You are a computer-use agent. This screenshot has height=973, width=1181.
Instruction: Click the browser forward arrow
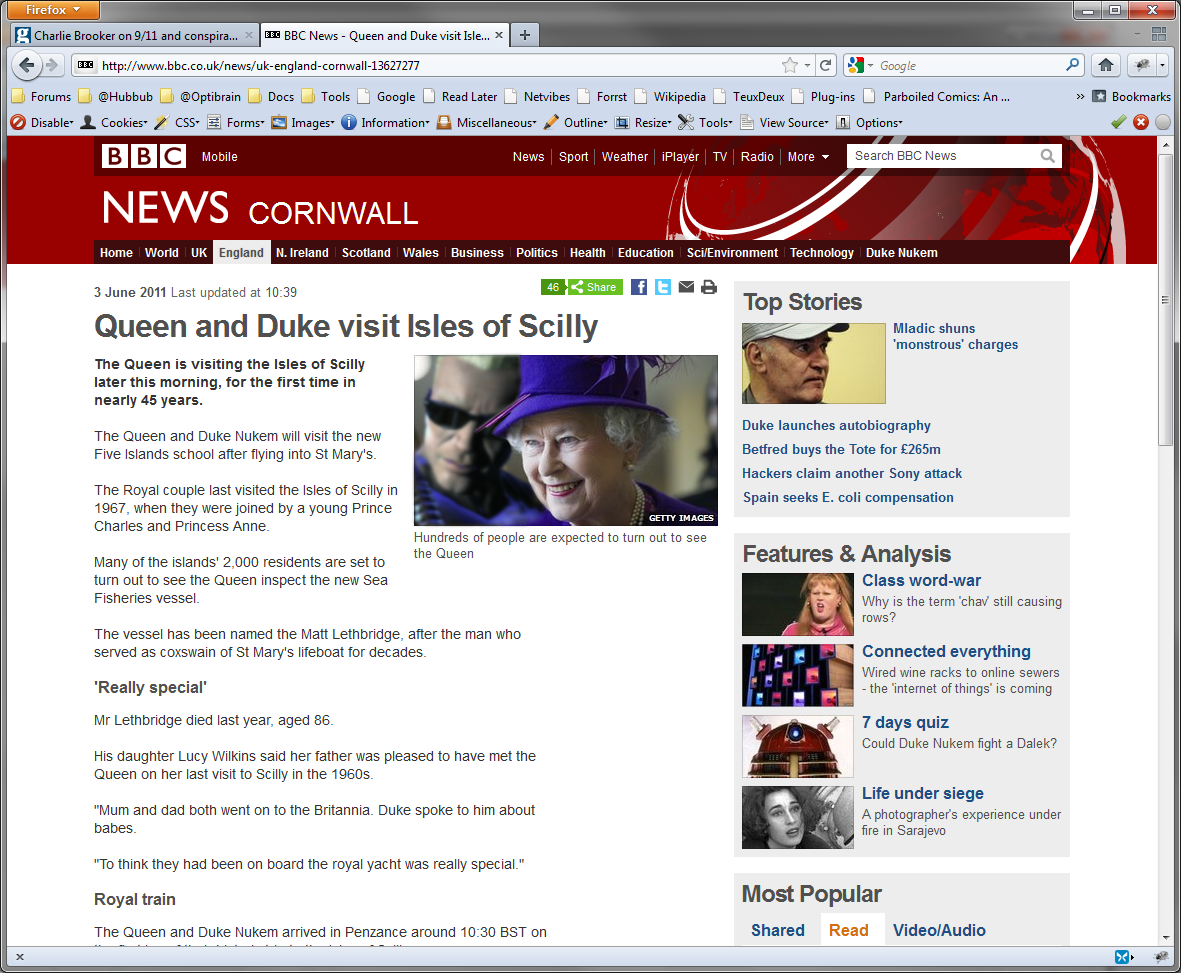[x=51, y=66]
